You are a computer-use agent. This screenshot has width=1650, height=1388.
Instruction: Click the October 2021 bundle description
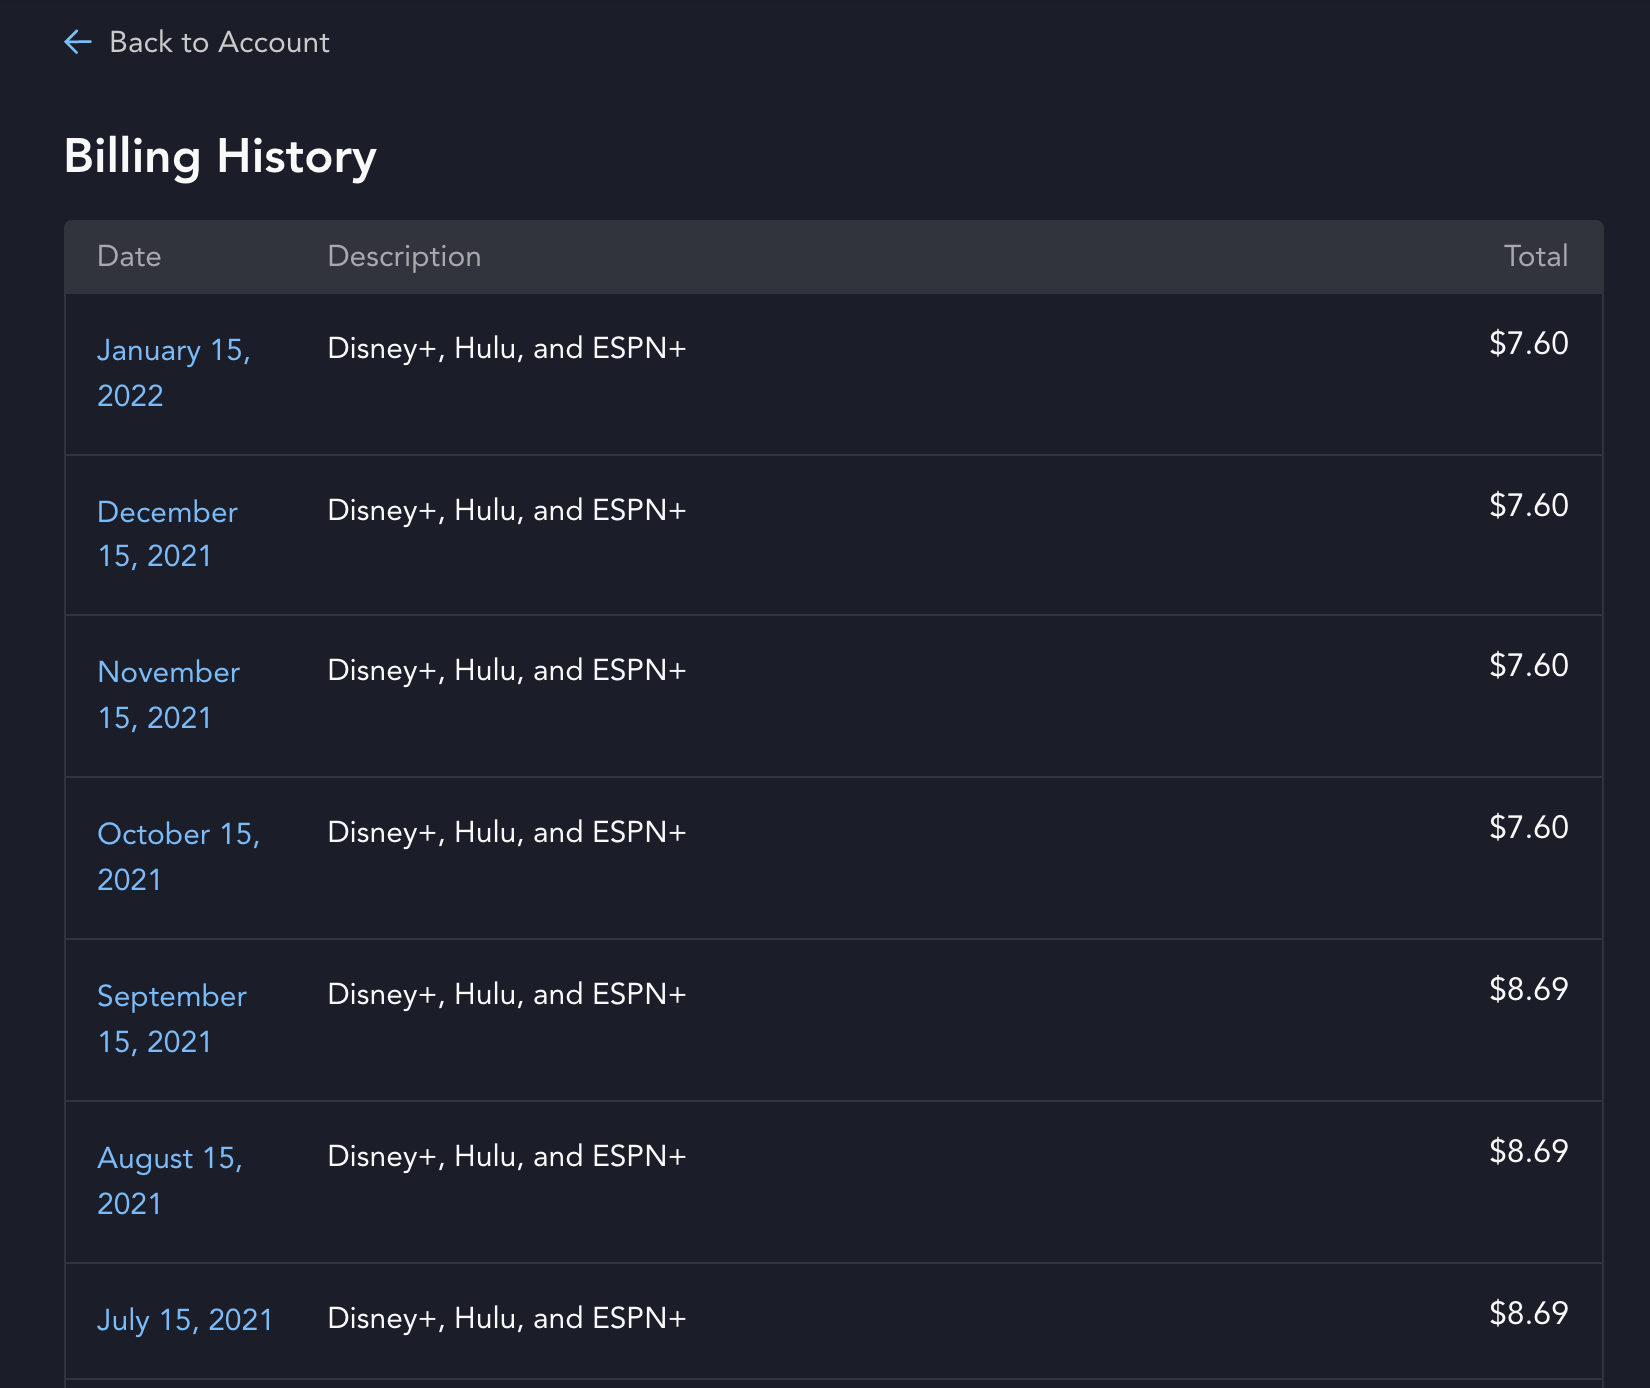[x=506, y=833]
